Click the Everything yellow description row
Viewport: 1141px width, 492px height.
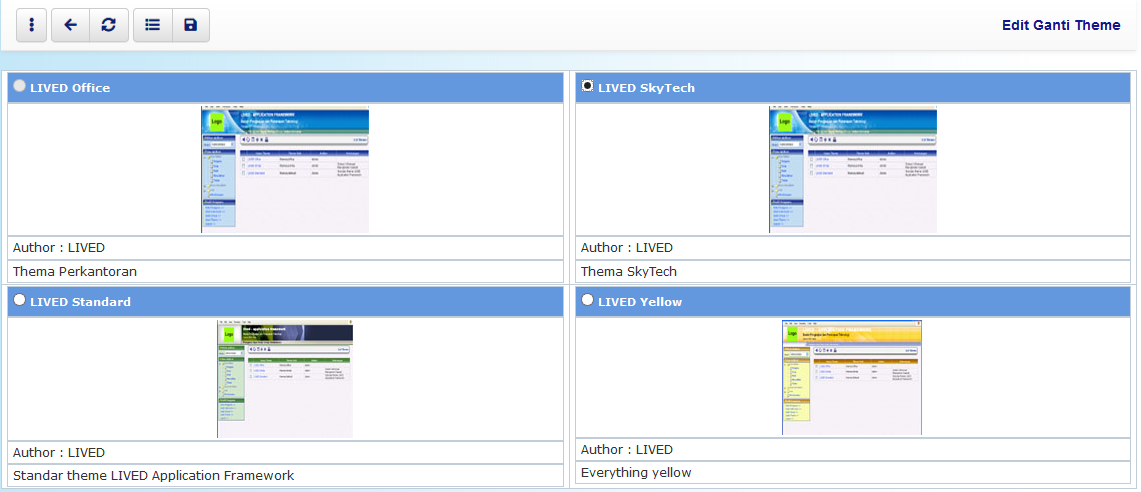(x=636, y=473)
